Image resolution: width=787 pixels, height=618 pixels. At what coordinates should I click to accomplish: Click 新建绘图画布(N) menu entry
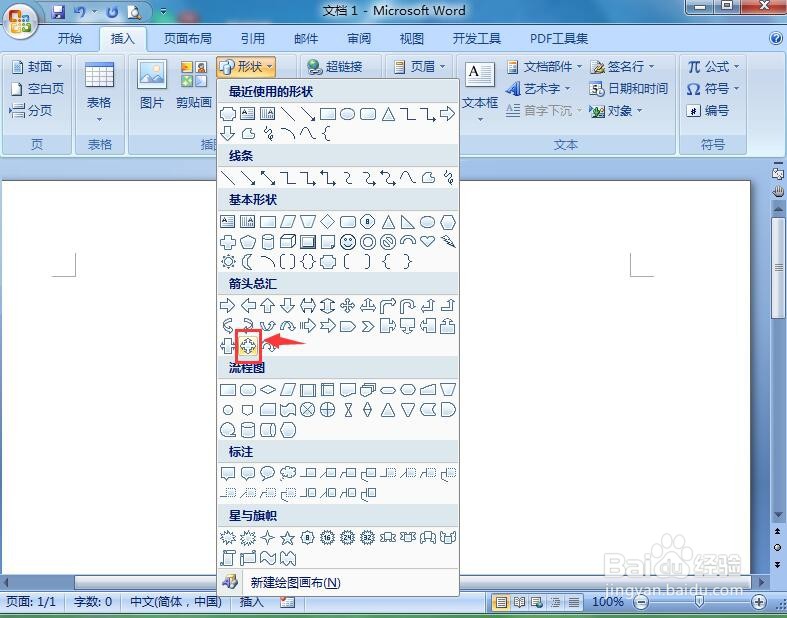[338, 582]
